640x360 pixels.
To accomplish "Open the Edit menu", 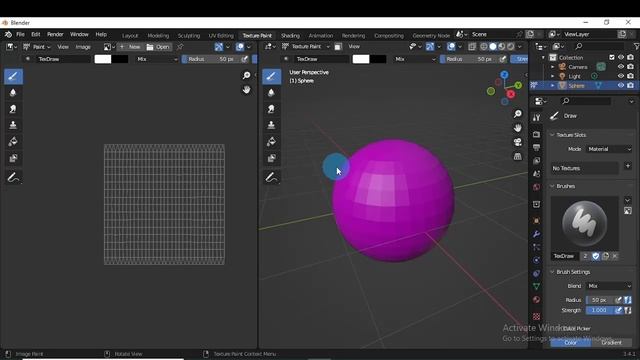I will click(x=36, y=35).
